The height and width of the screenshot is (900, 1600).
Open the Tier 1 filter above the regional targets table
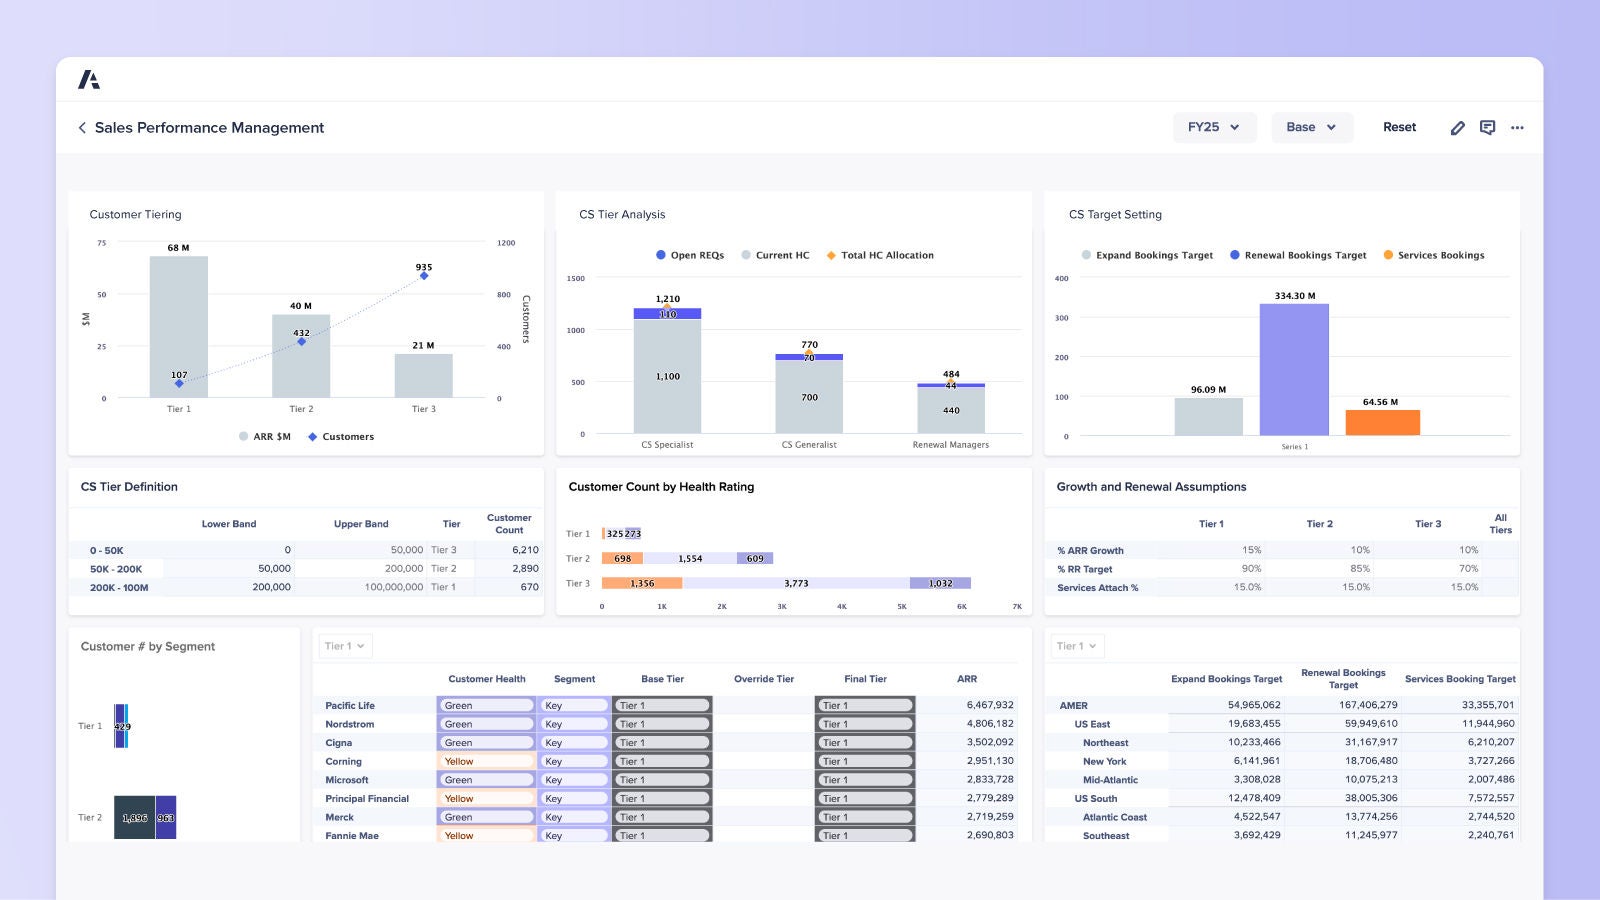click(x=1075, y=646)
